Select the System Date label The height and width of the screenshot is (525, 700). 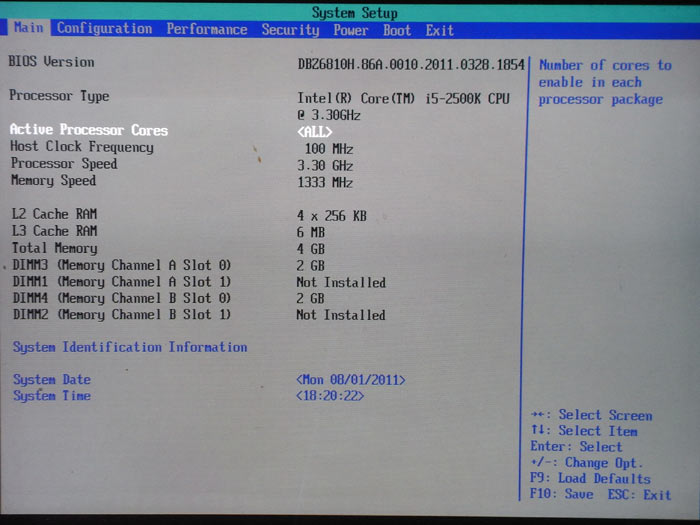coord(51,380)
